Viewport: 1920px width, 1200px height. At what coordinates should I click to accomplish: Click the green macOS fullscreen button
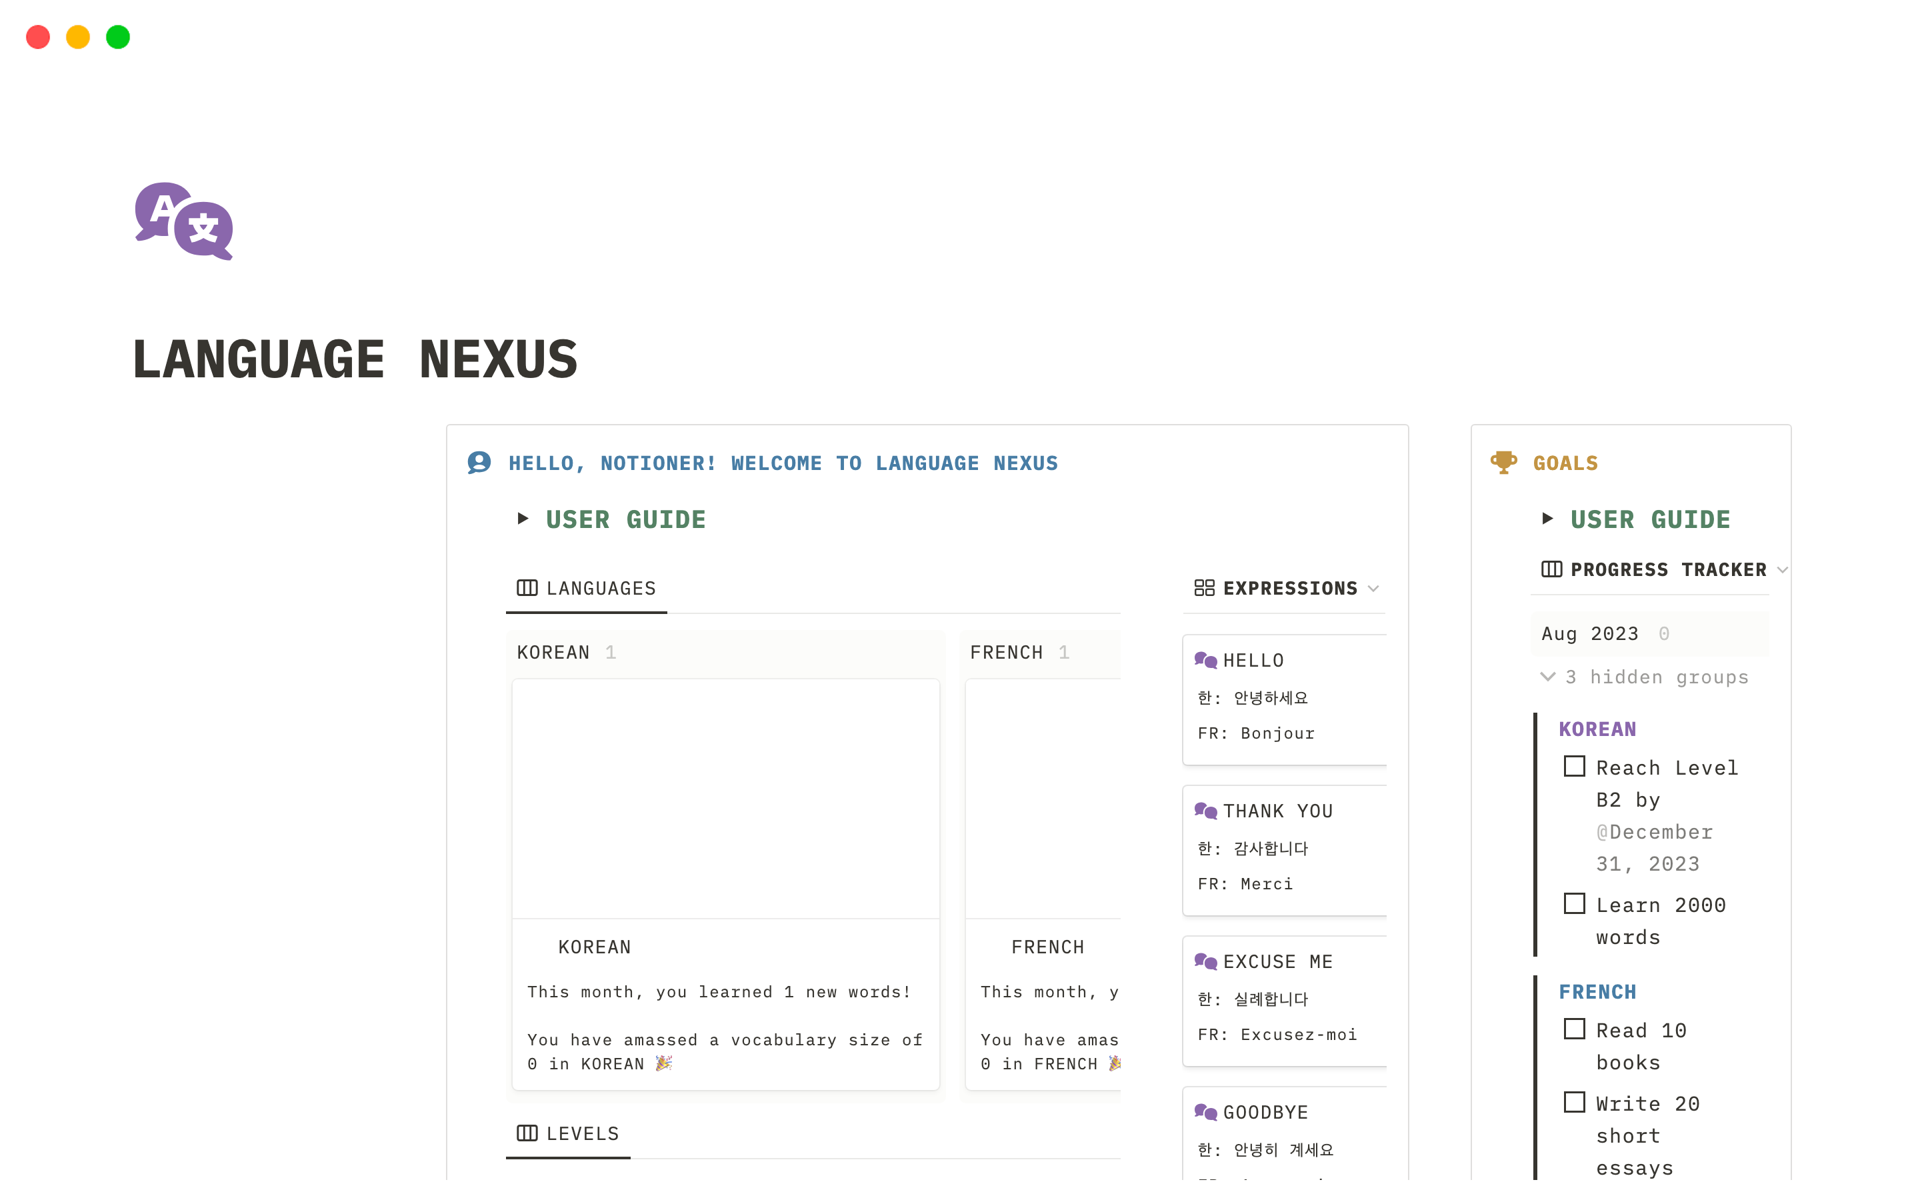(118, 37)
